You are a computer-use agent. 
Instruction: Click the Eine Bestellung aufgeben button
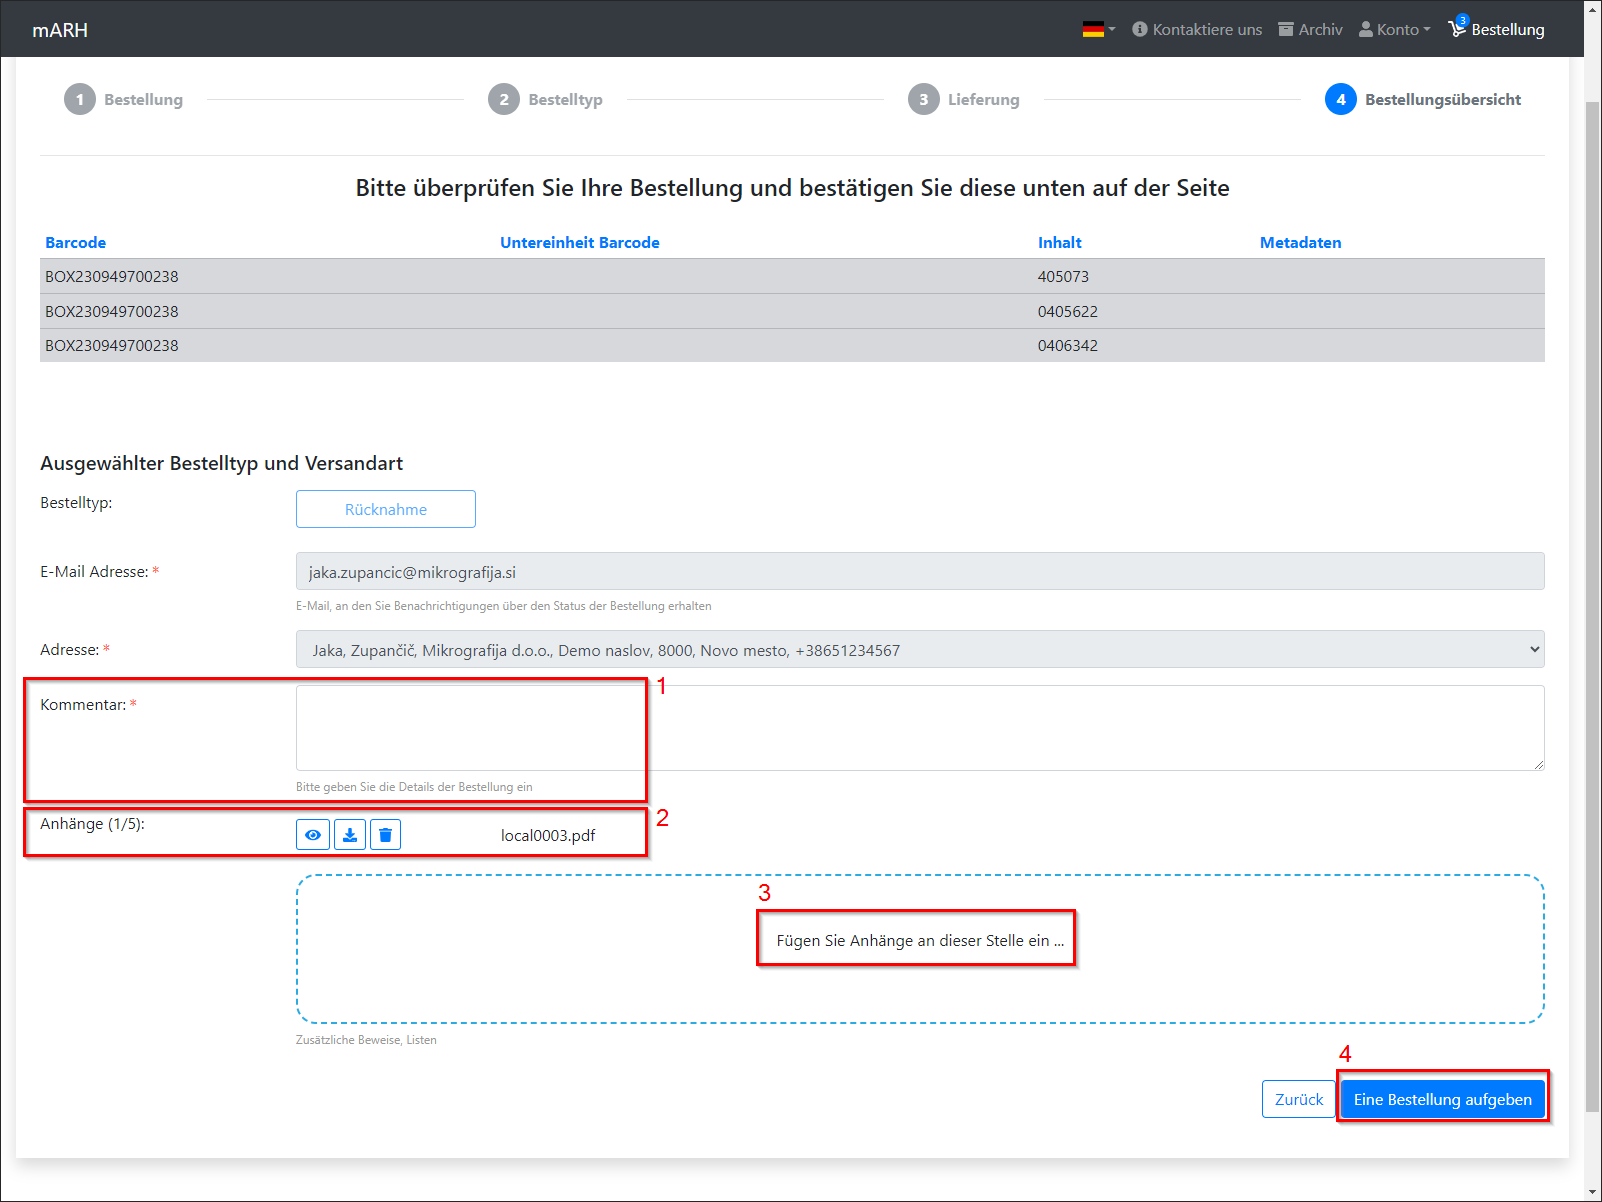(1442, 1099)
